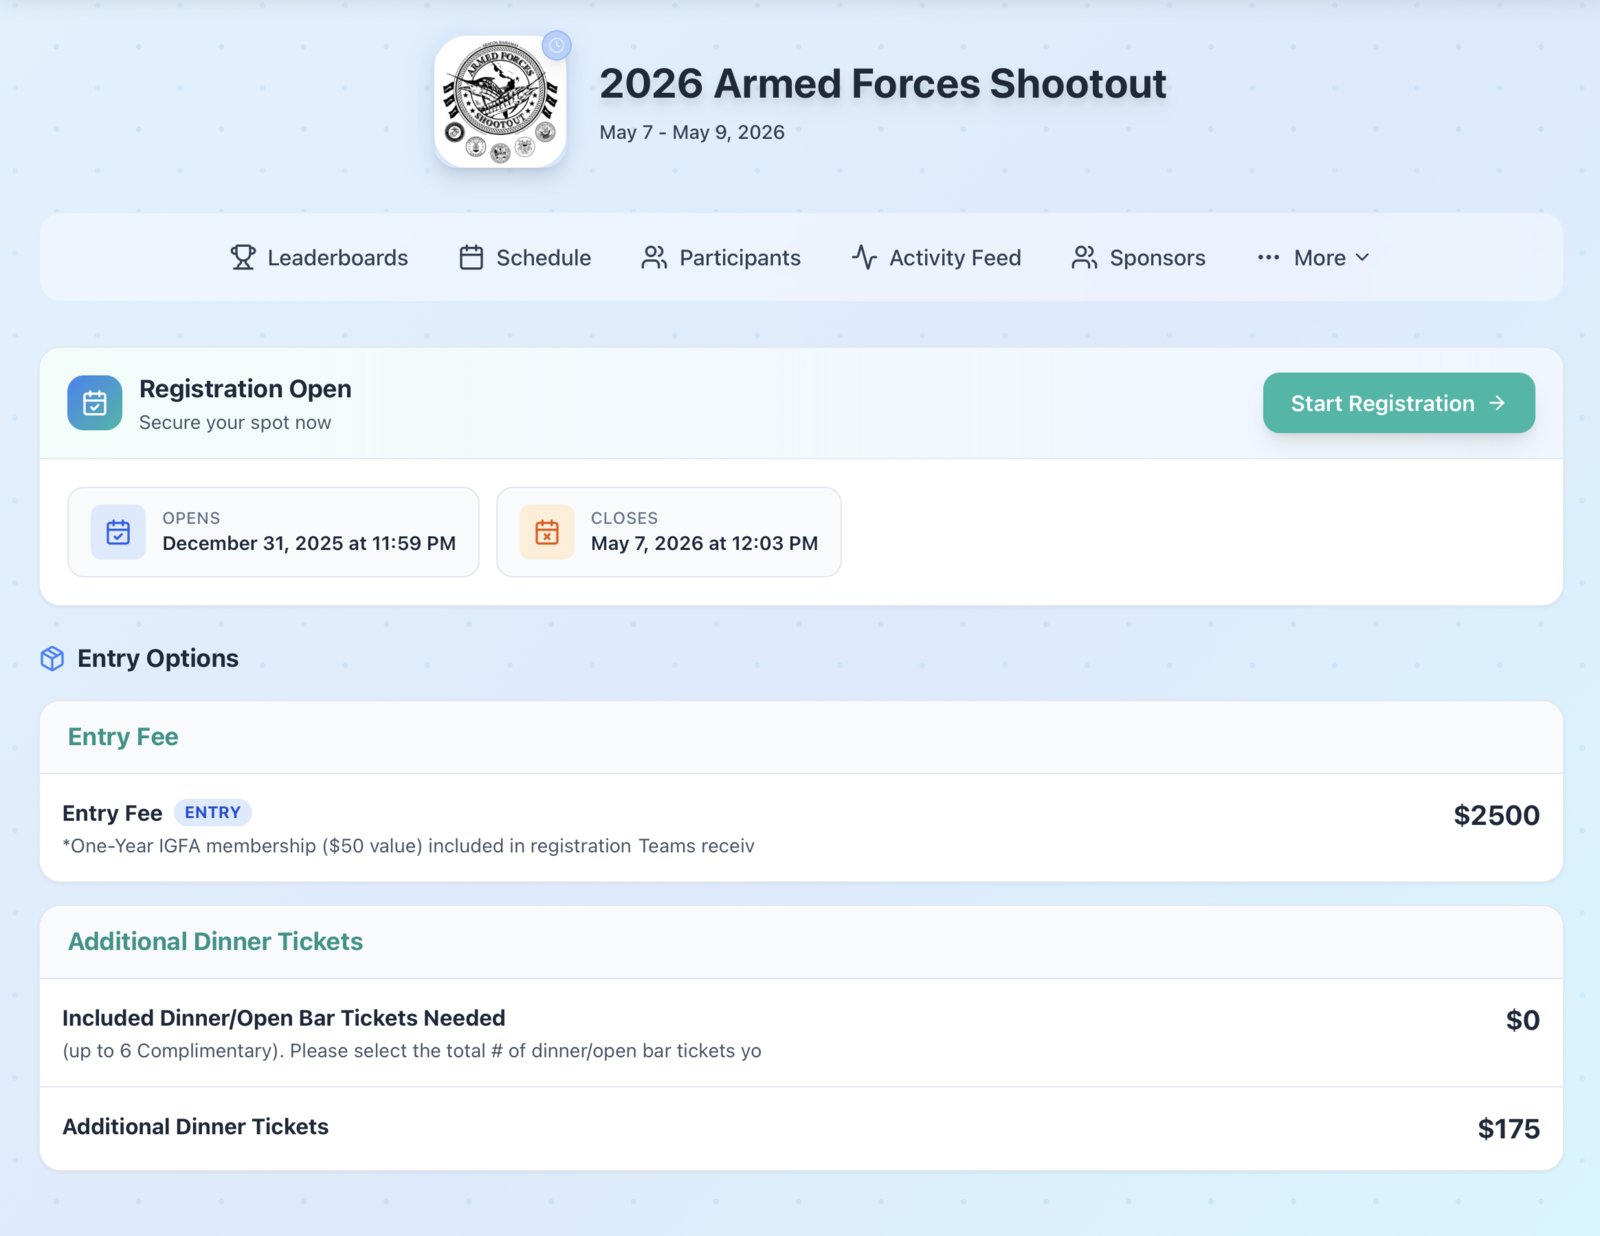Screen dimensions: 1600x1236
Task: Click the calendar icon beside Schedule
Action: pyautogui.click(x=471, y=258)
